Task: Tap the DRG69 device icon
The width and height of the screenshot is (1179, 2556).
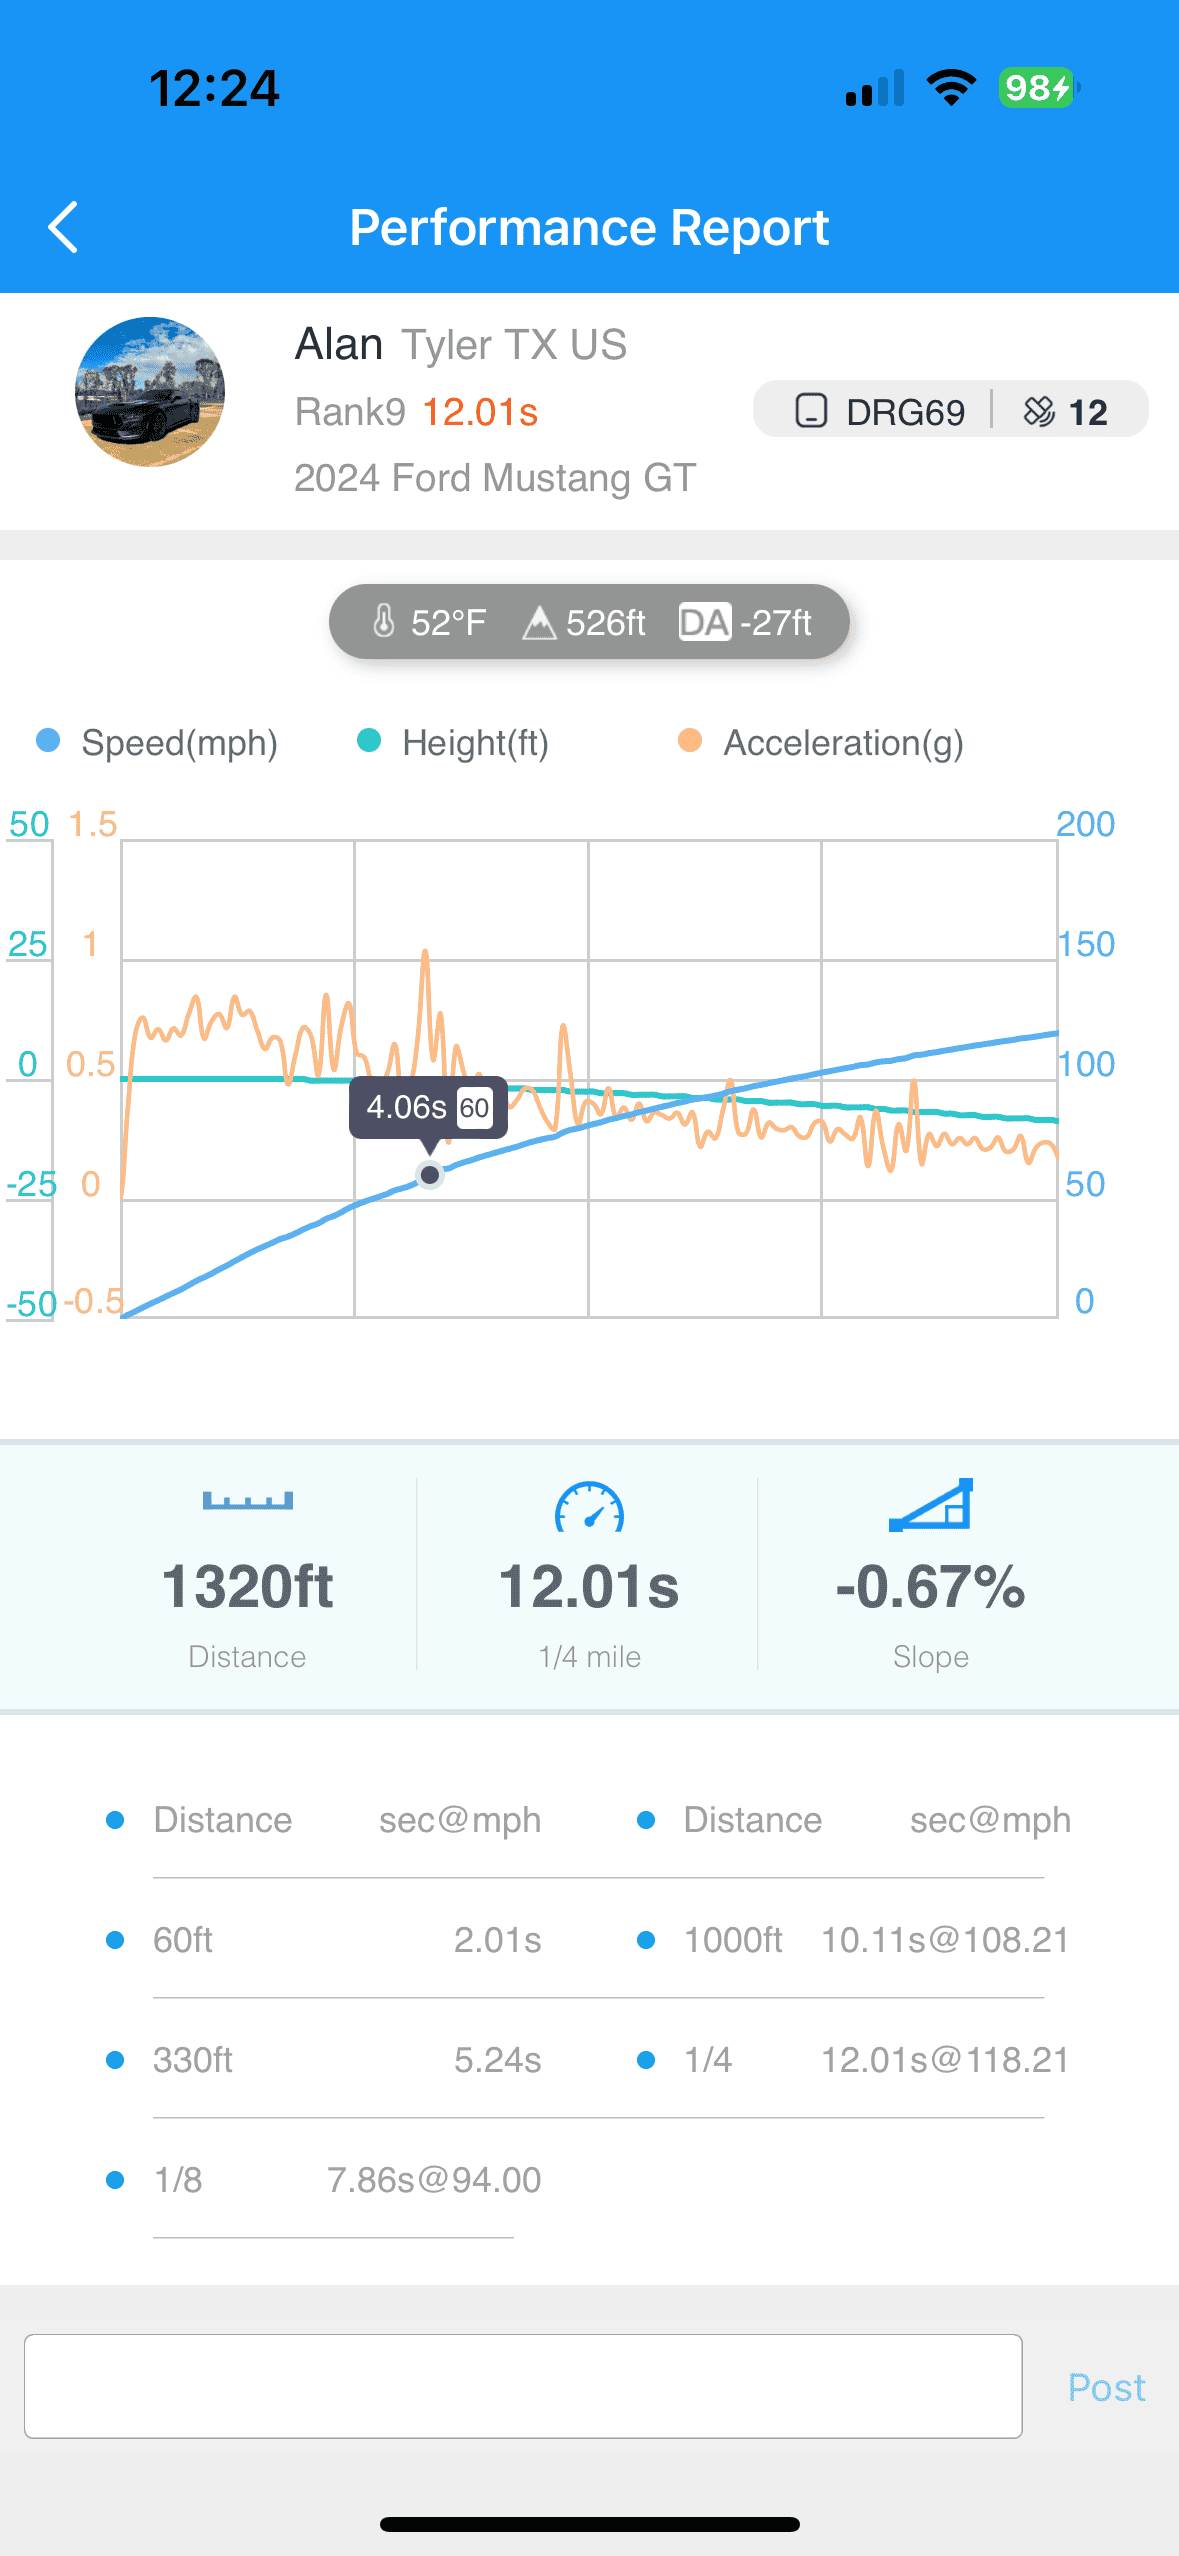Action: [x=810, y=411]
